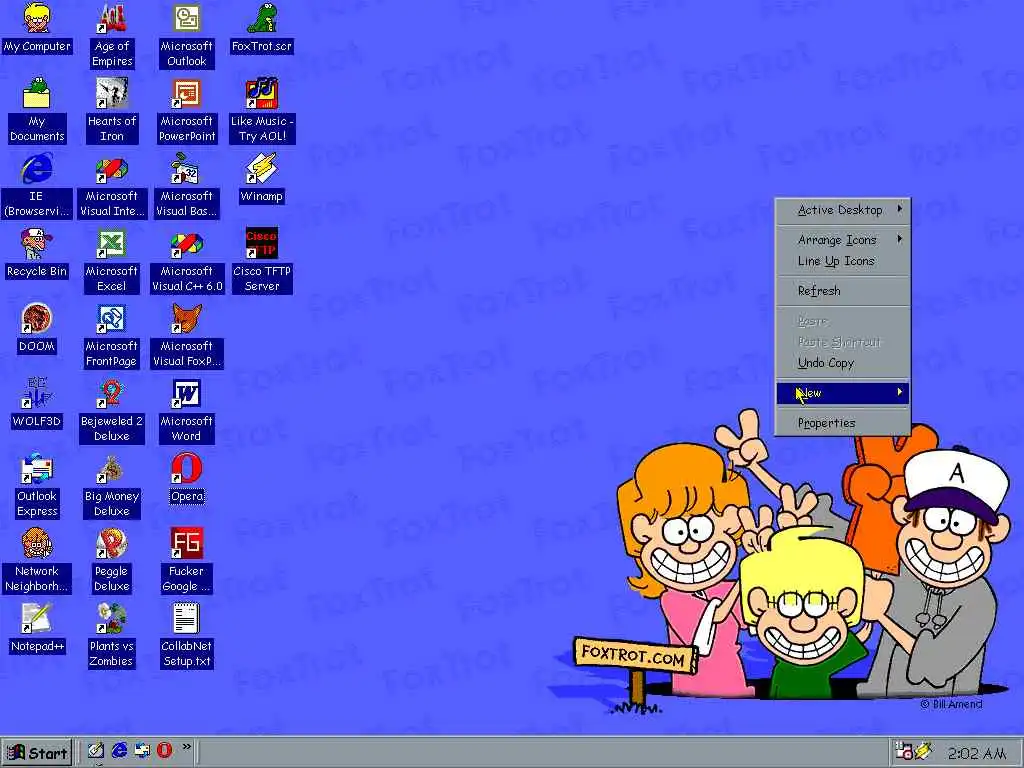The height and width of the screenshot is (768, 1024).
Task: Select the Bejeweled 2 Deluxe shortcut
Action: pos(112,410)
